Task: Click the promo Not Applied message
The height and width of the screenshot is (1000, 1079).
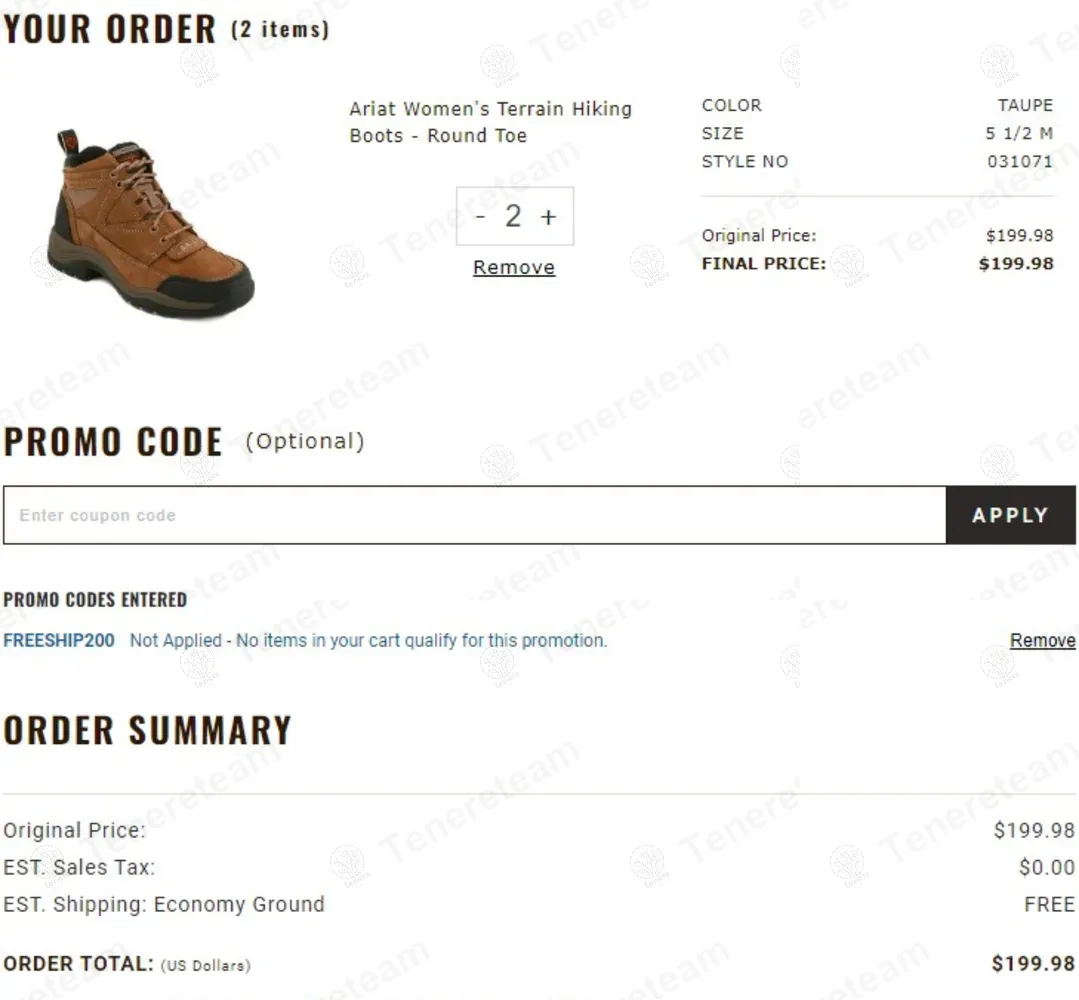Action: (x=368, y=640)
